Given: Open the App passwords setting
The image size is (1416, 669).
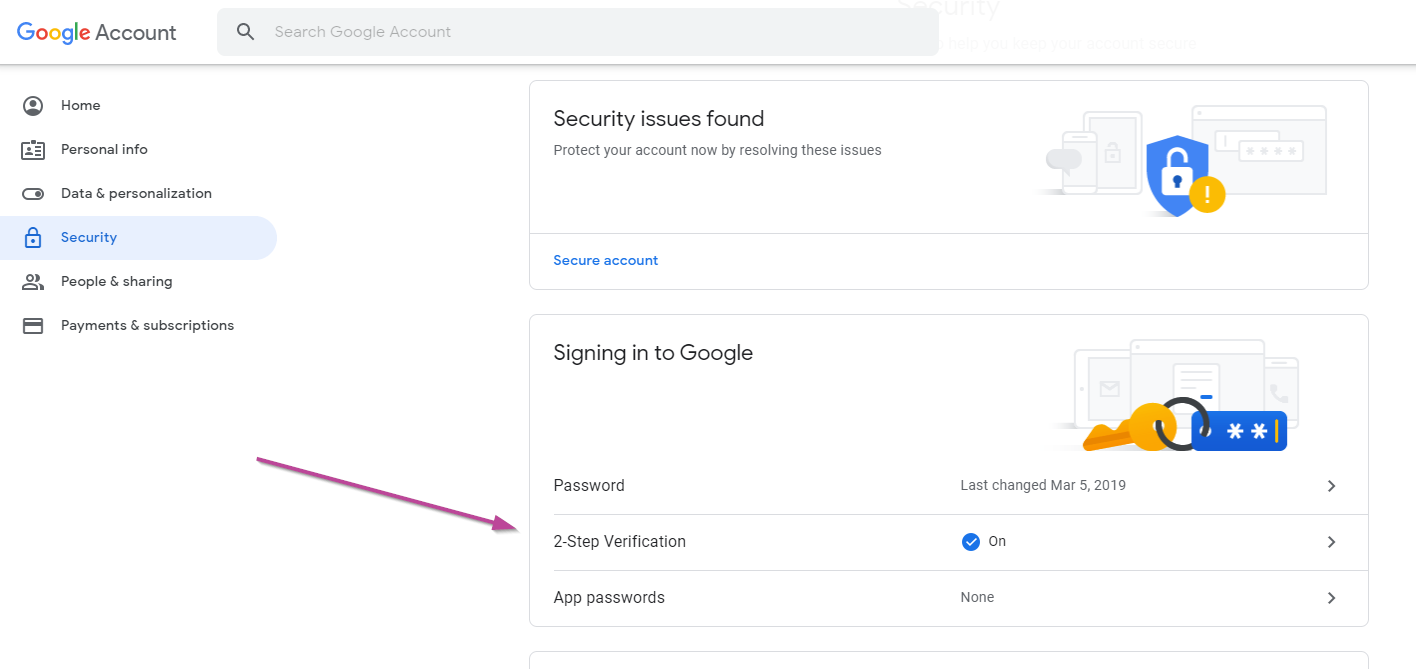Looking at the screenshot, I should tap(609, 598).
